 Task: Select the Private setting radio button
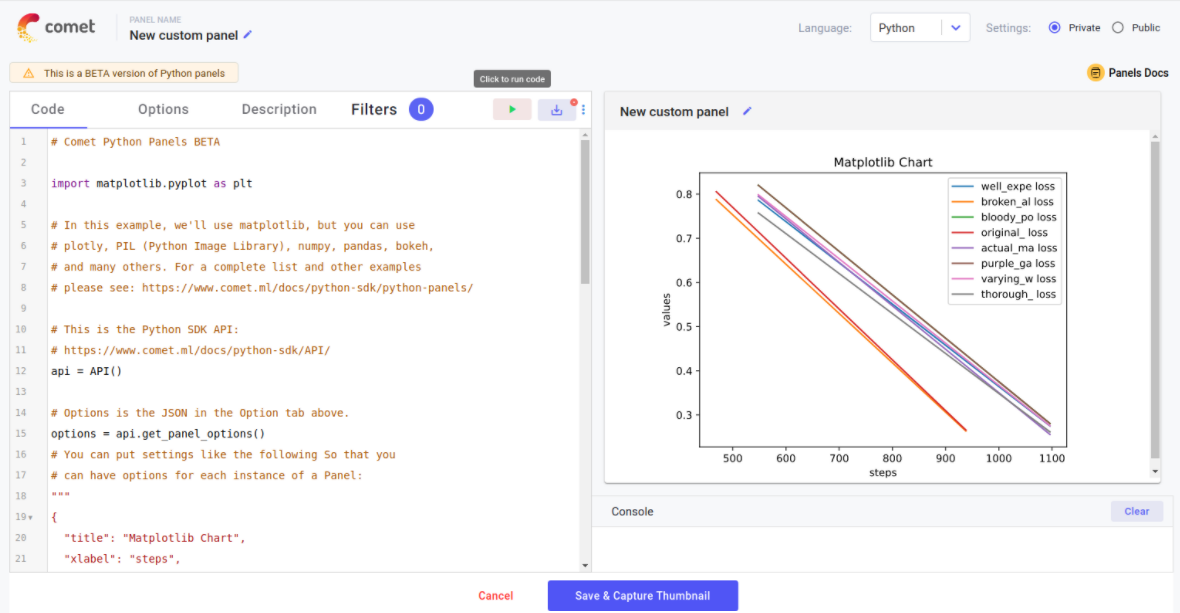click(1054, 28)
